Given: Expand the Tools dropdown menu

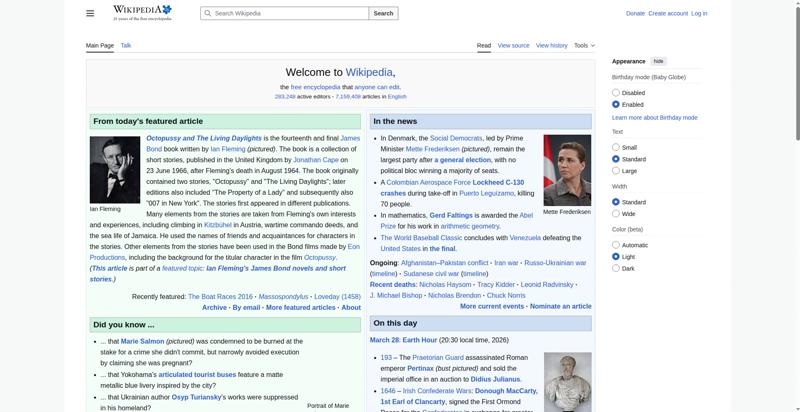Looking at the screenshot, I should tap(585, 45).
